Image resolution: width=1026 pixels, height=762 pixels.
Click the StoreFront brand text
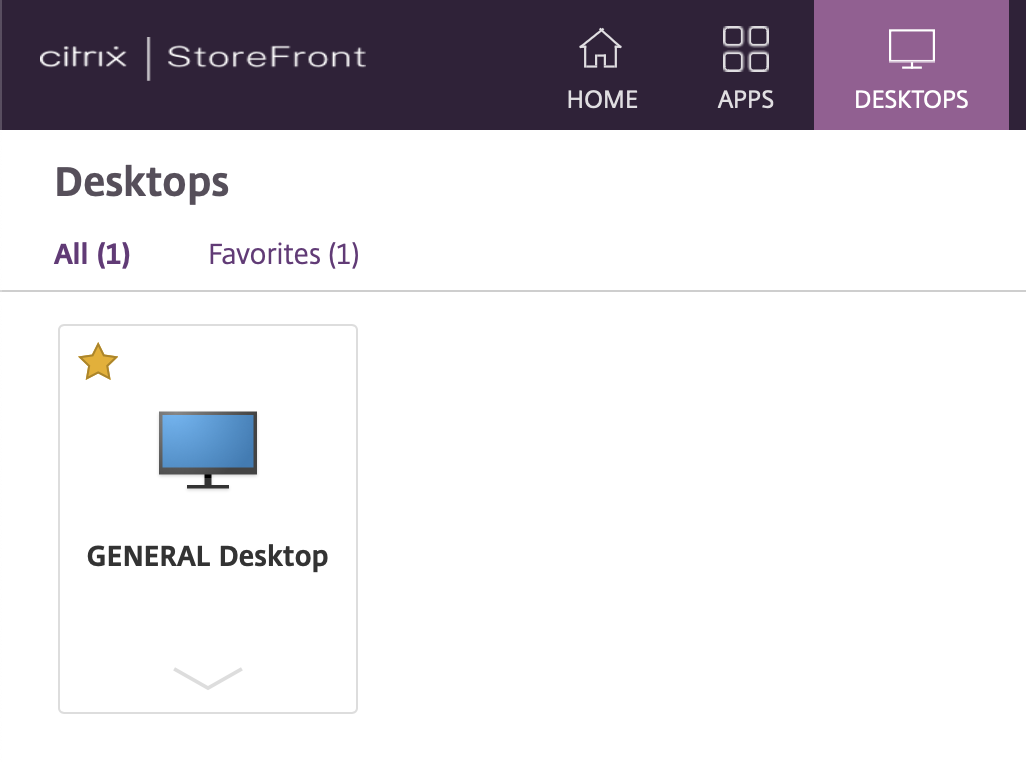point(266,57)
